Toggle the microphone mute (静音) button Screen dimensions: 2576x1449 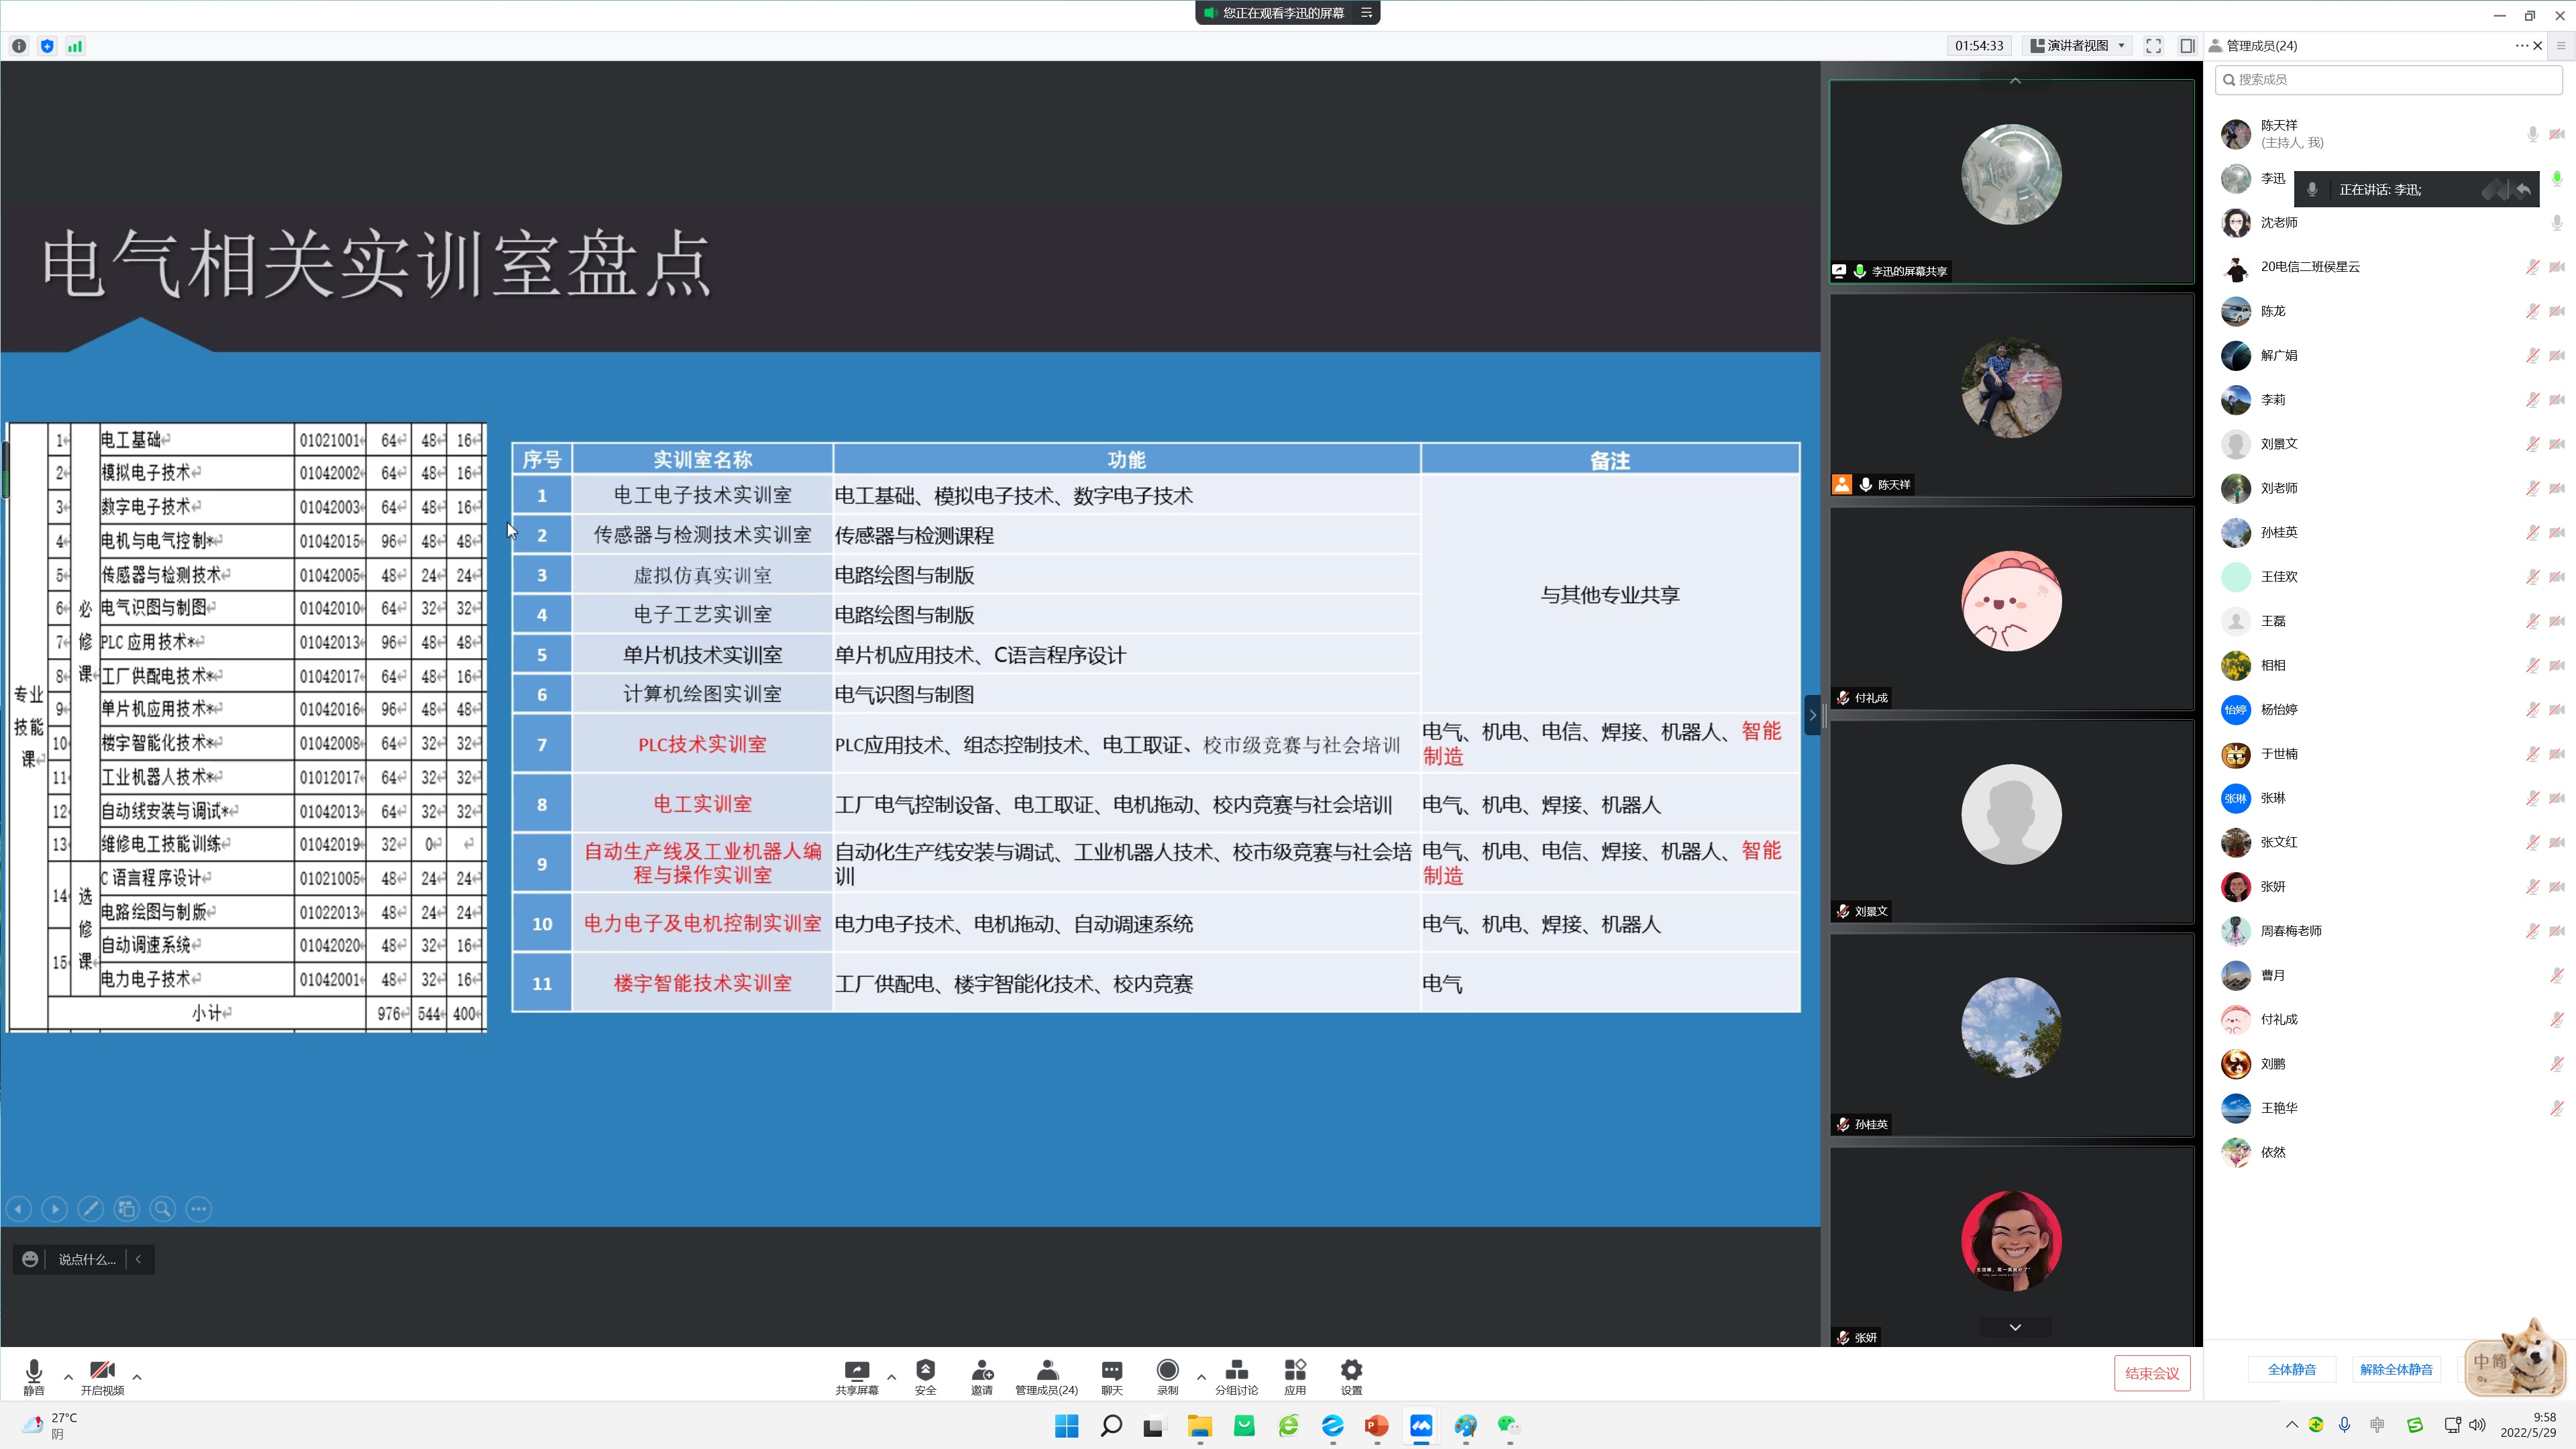33,1375
